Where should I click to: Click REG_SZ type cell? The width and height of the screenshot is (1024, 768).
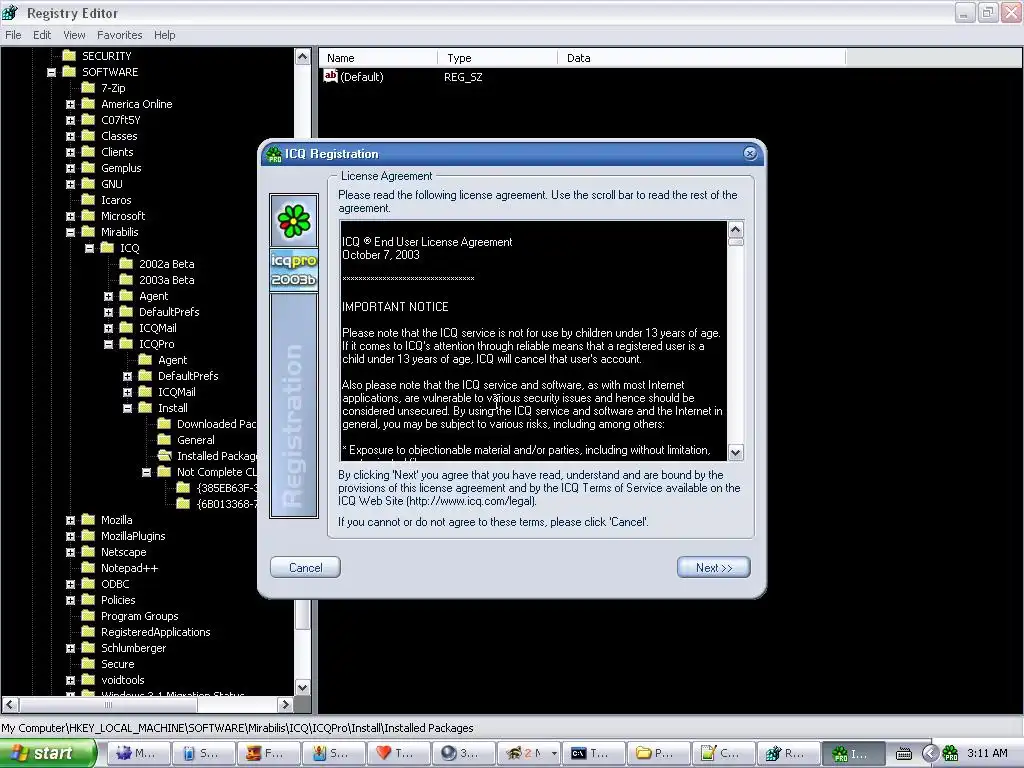tap(463, 77)
